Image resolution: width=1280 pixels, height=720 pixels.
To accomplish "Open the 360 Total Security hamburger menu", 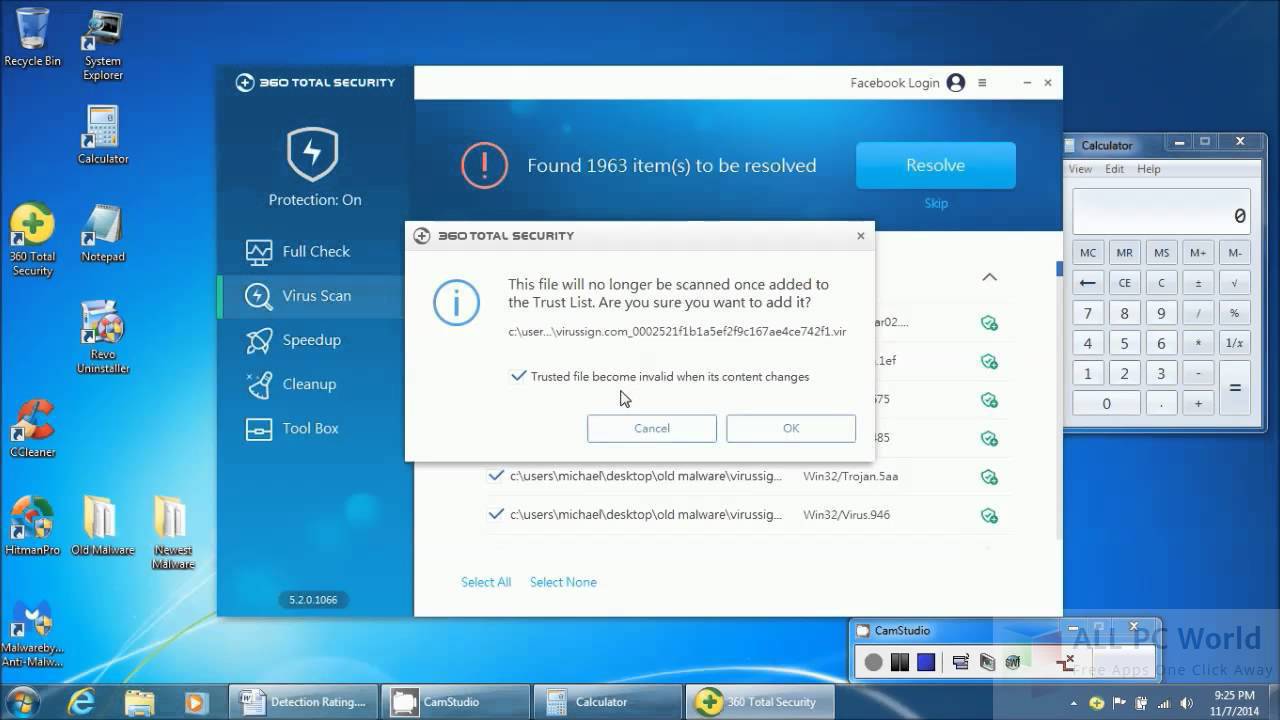I will pyautogui.click(x=982, y=83).
